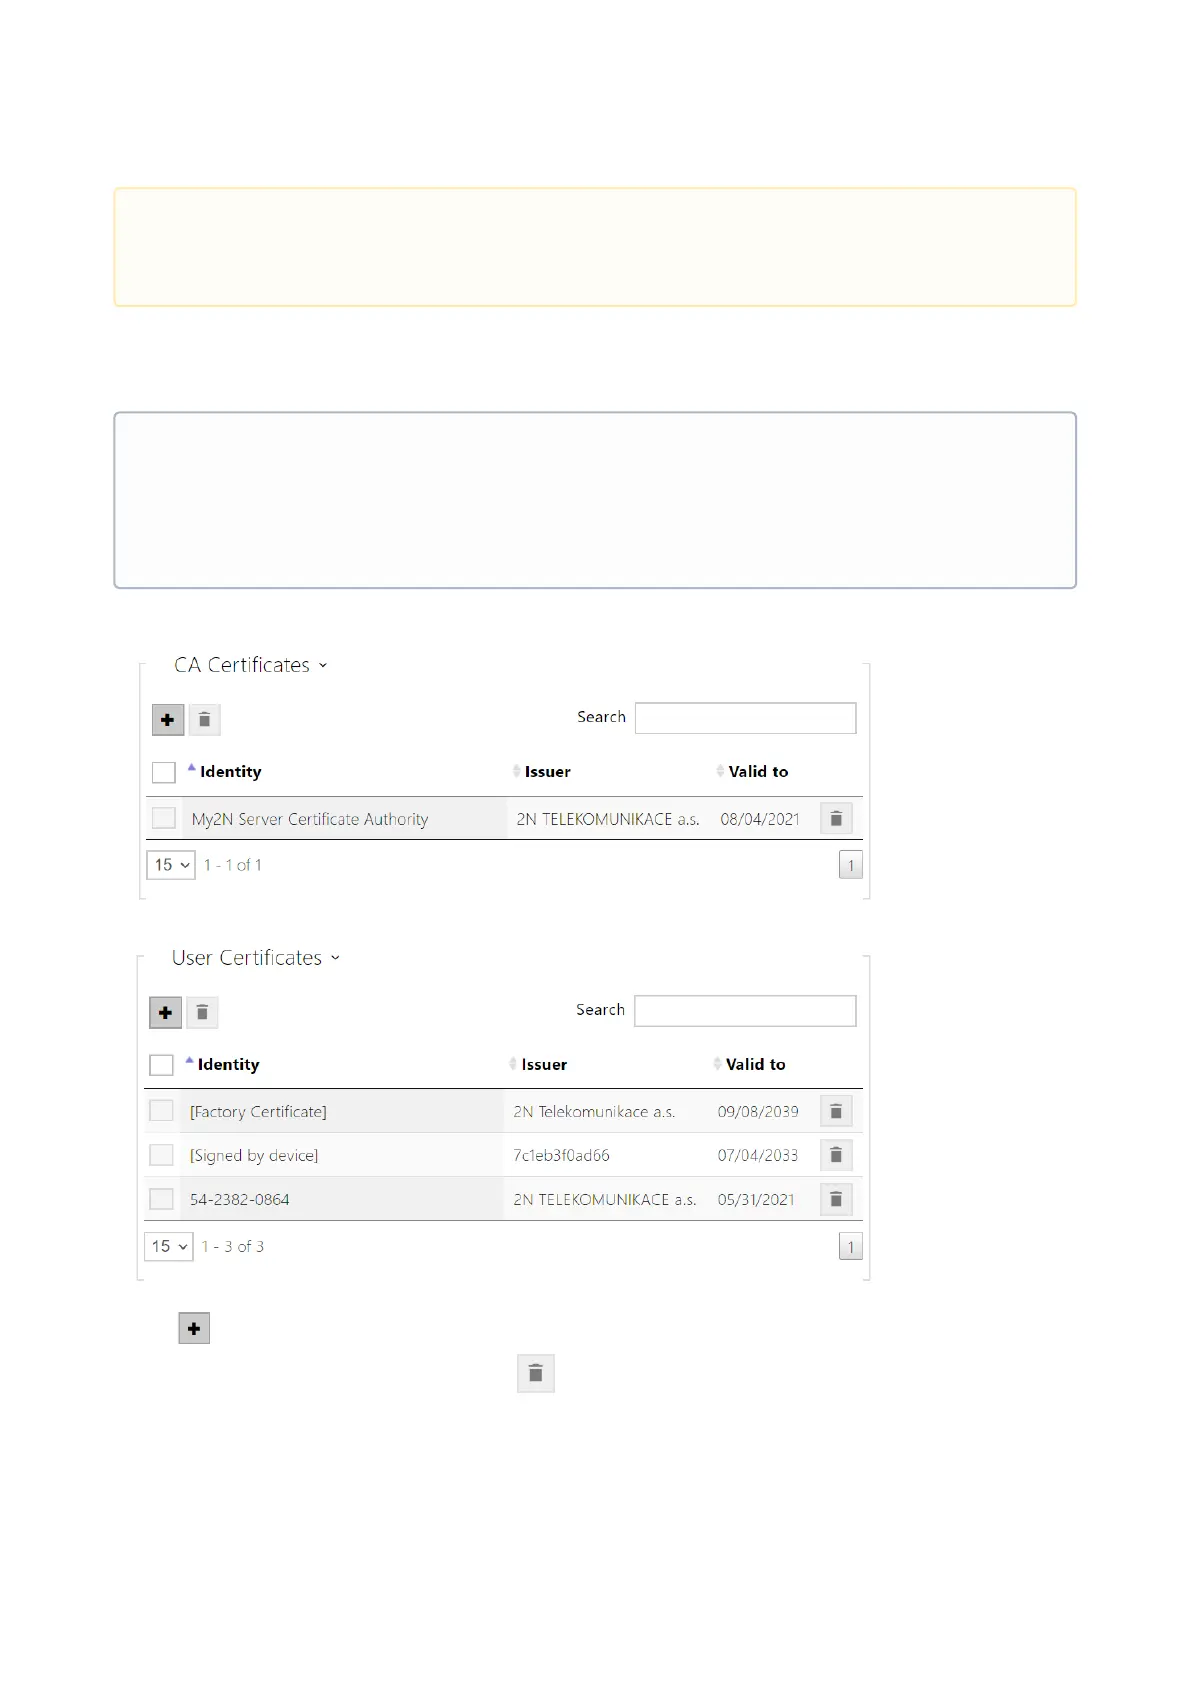This screenshot has width=1191, height=1684.
Task: Click the '1 - 1 of 1' pagination text
Action: point(232,865)
